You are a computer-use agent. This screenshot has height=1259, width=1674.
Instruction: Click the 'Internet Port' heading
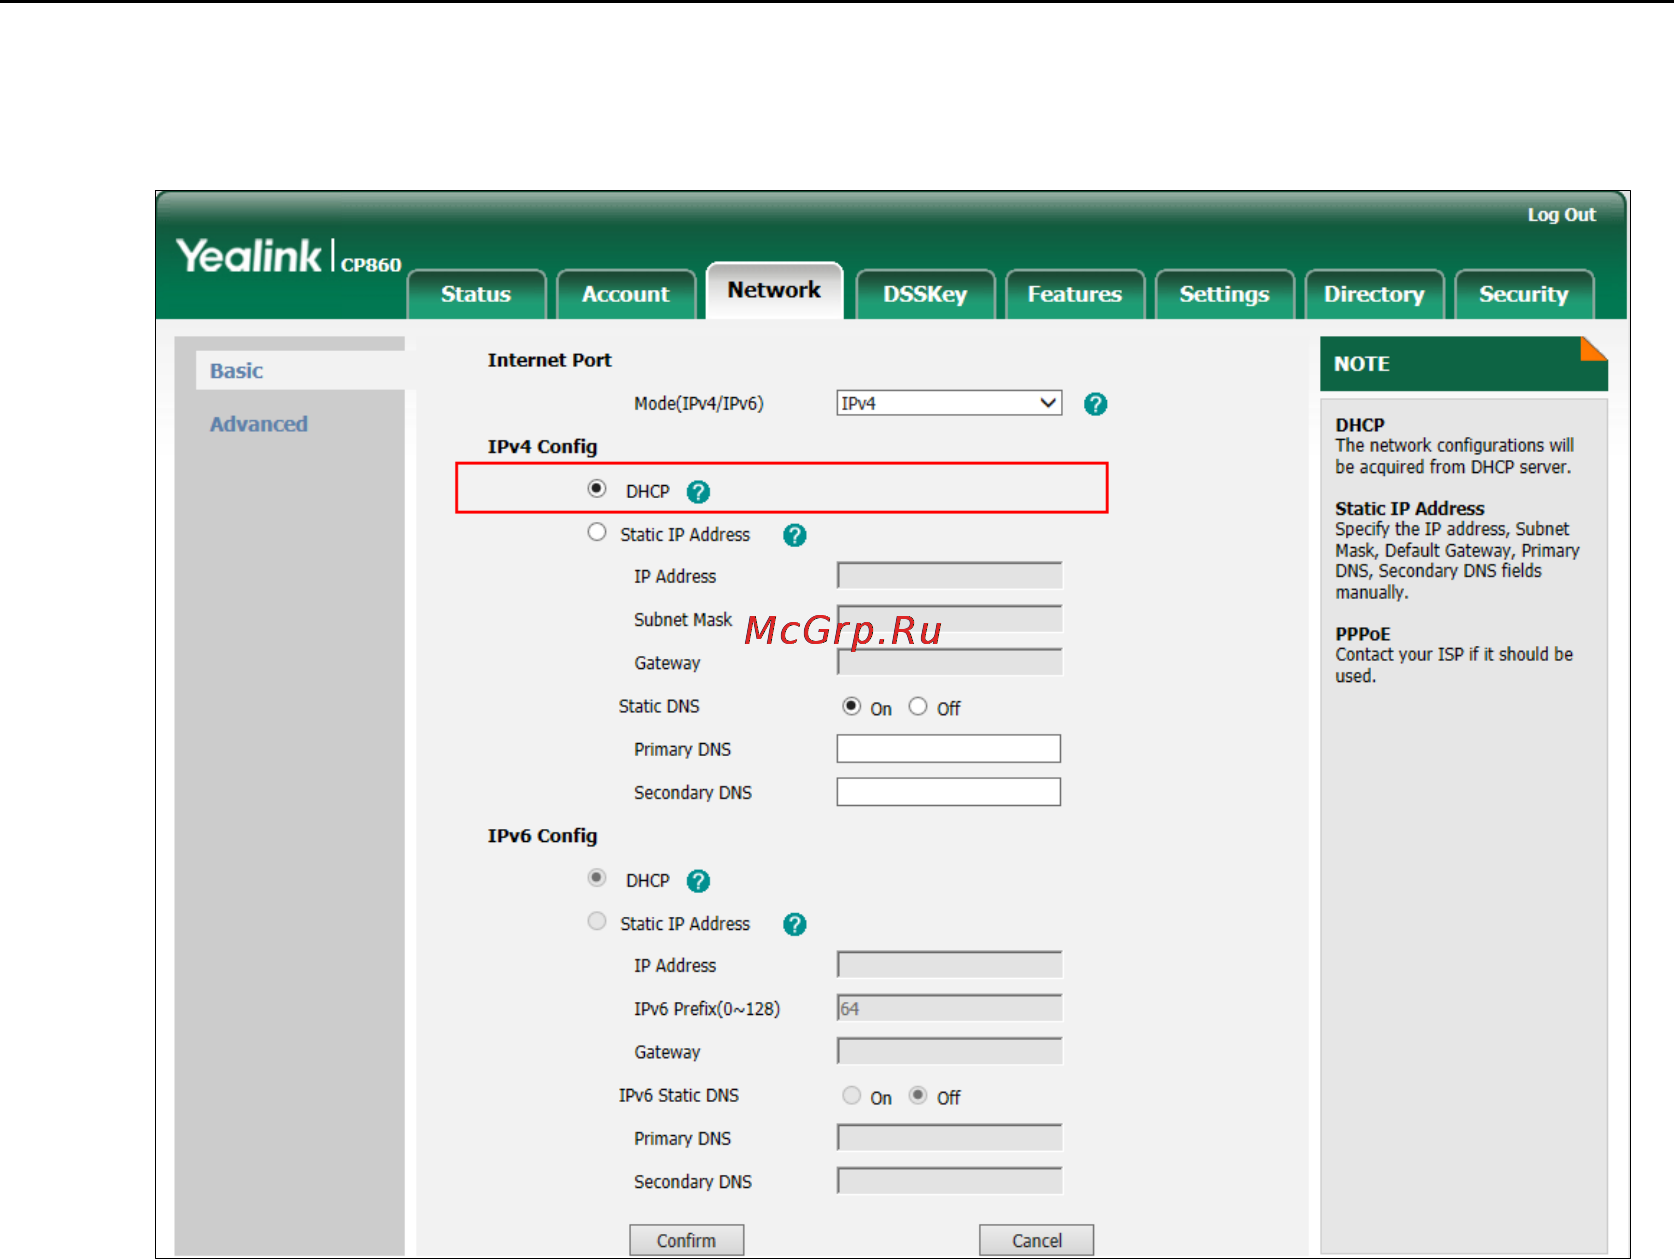[x=549, y=360]
